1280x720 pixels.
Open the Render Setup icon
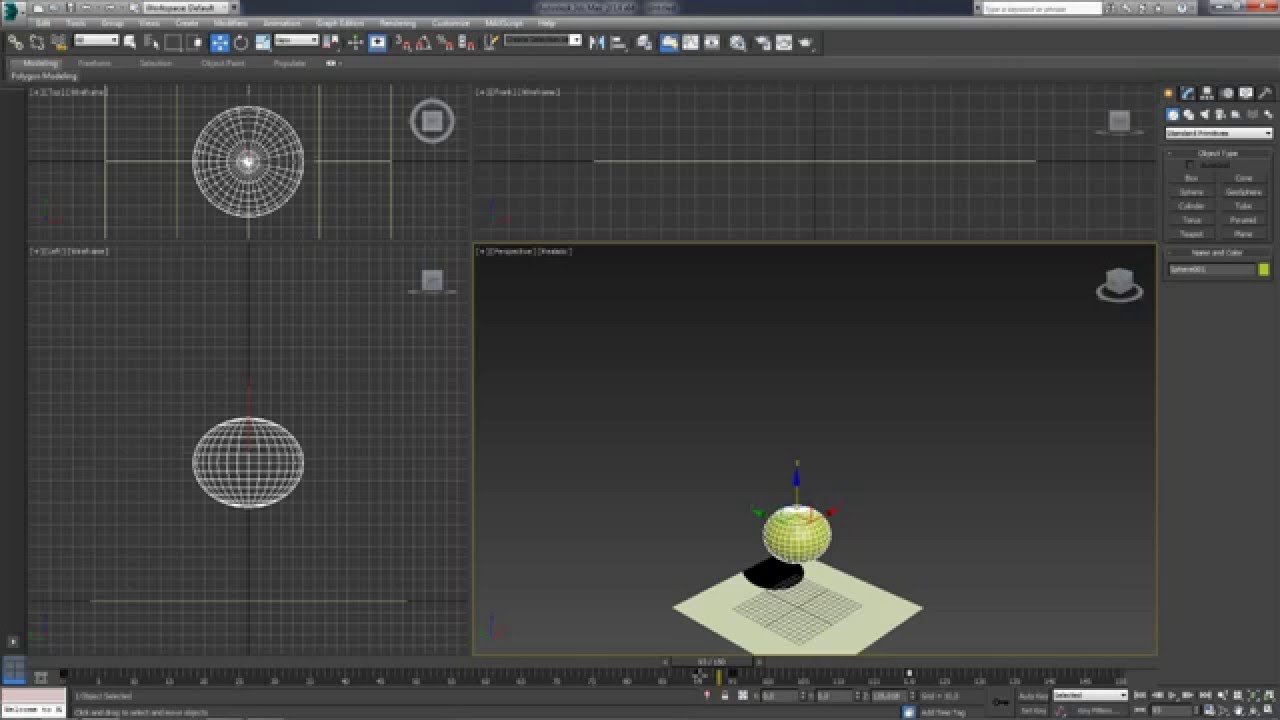pyautogui.click(x=762, y=42)
